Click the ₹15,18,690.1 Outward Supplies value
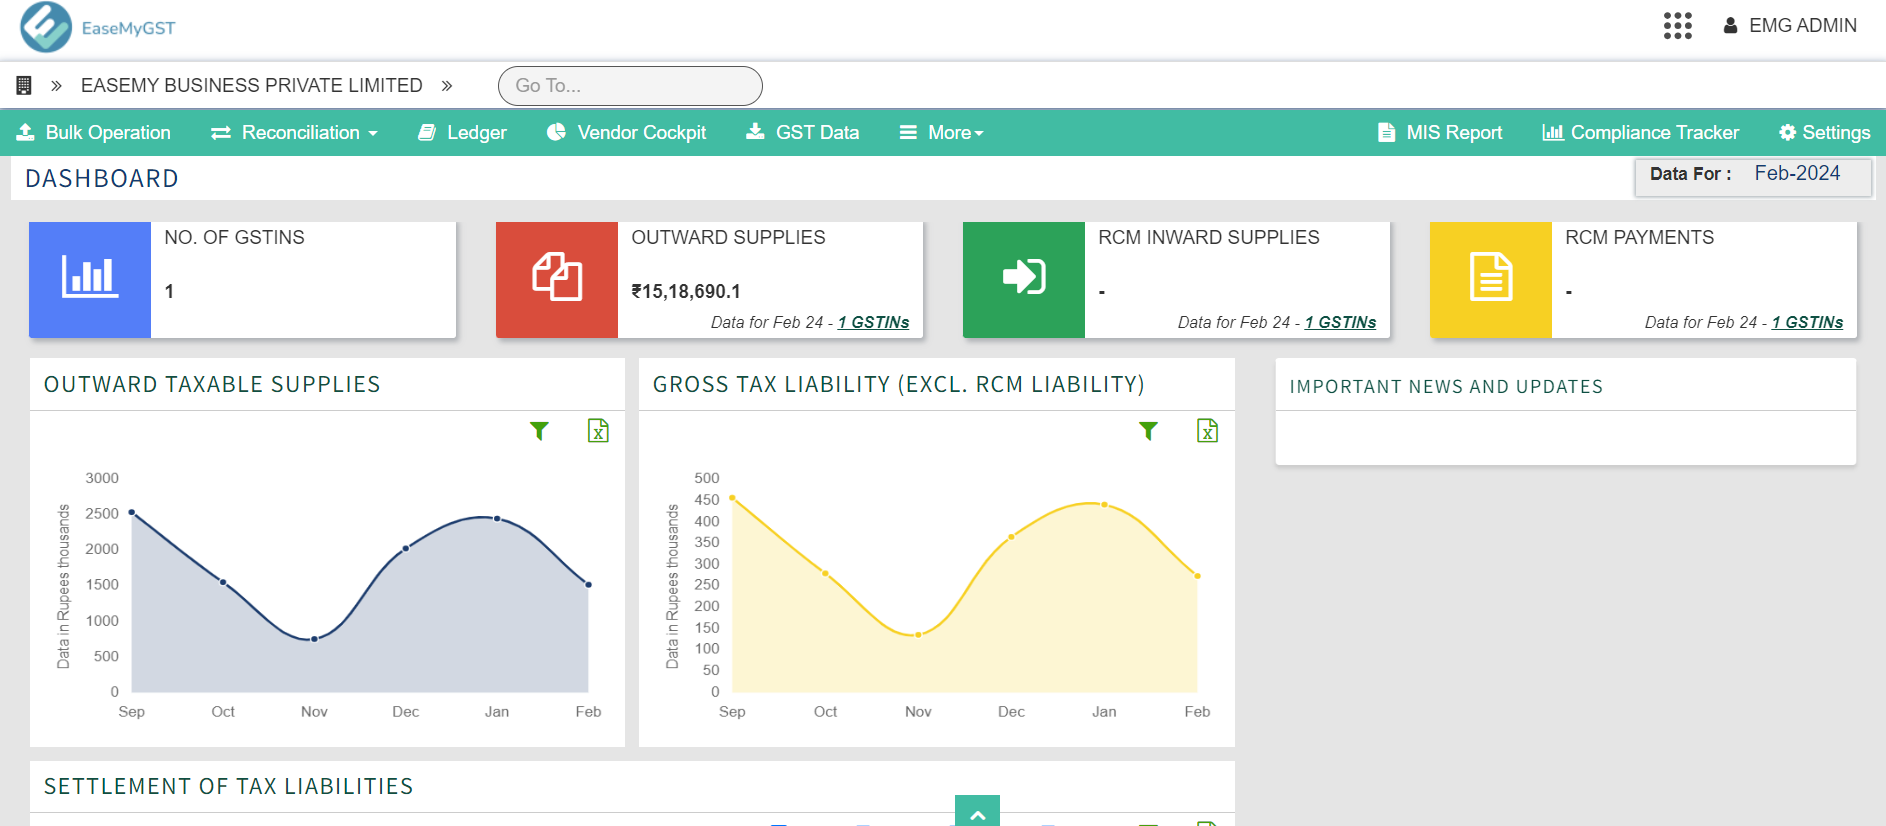The width and height of the screenshot is (1886, 826). pyautogui.click(x=686, y=291)
